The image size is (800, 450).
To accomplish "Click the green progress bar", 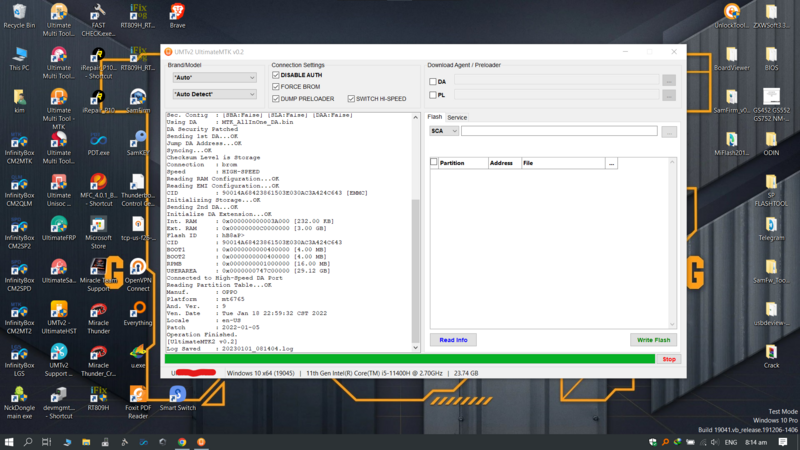I will [x=410, y=359].
